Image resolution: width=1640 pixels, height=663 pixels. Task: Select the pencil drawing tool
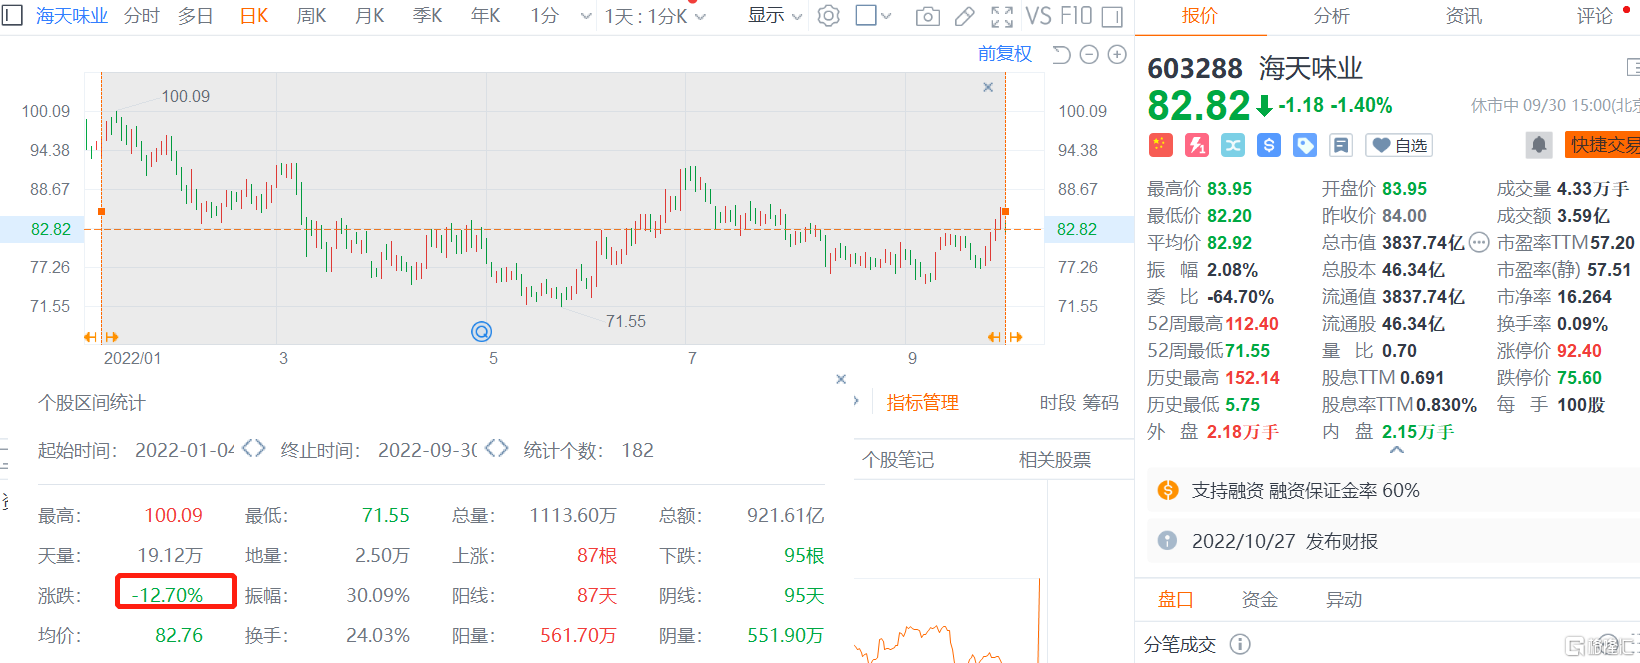[965, 17]
